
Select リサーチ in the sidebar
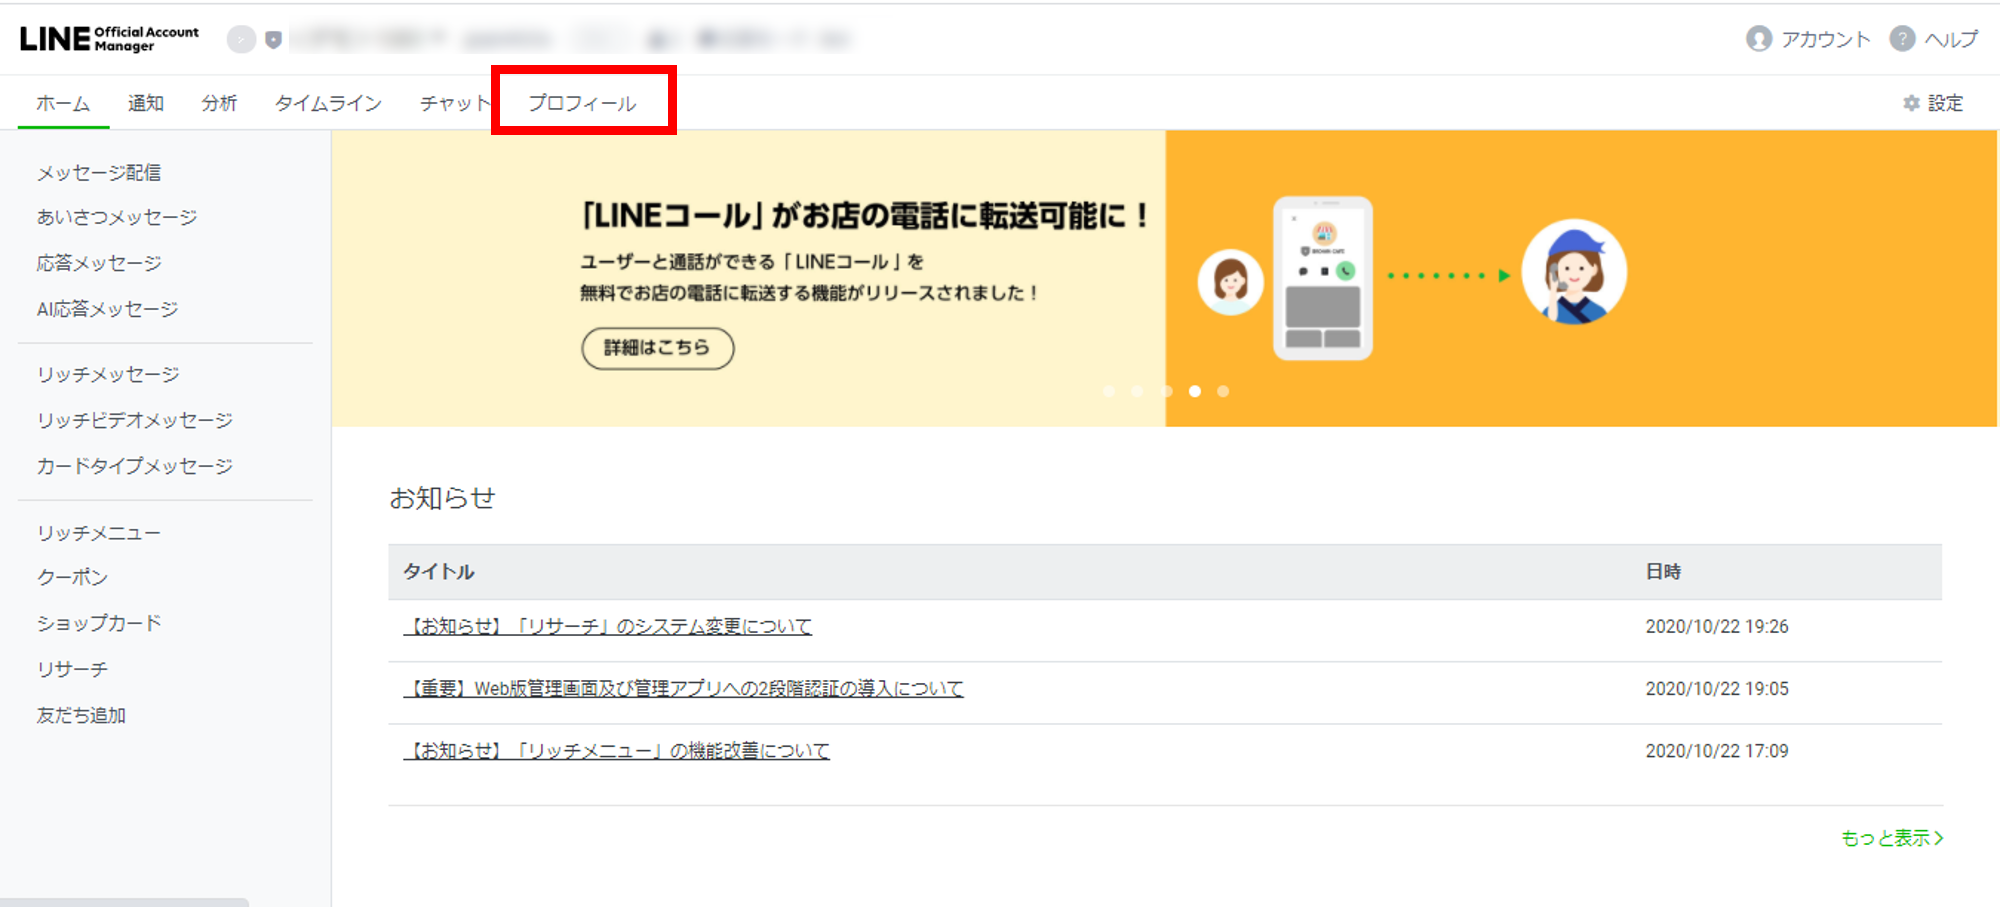click(x=72, y=669)
